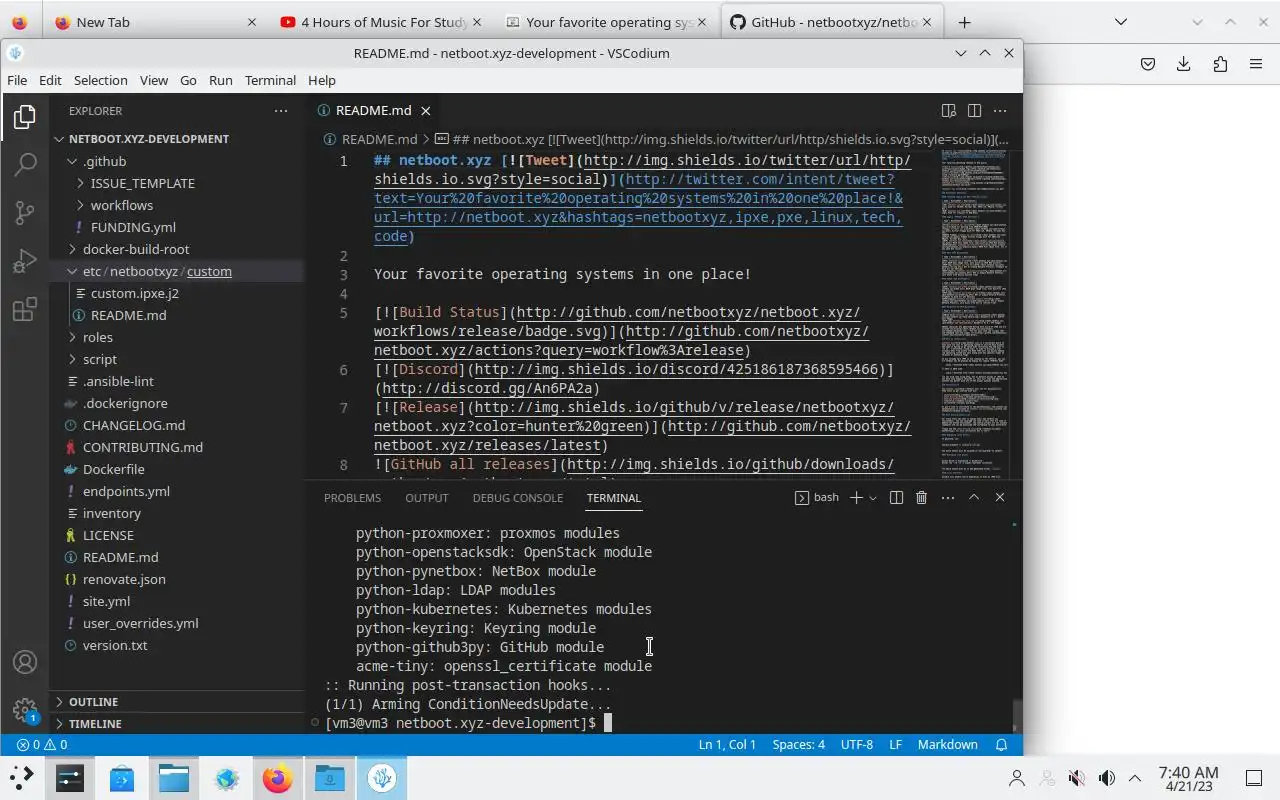The image size is (1280, 800).
Task: Open the Help menu
Action: 322,80
